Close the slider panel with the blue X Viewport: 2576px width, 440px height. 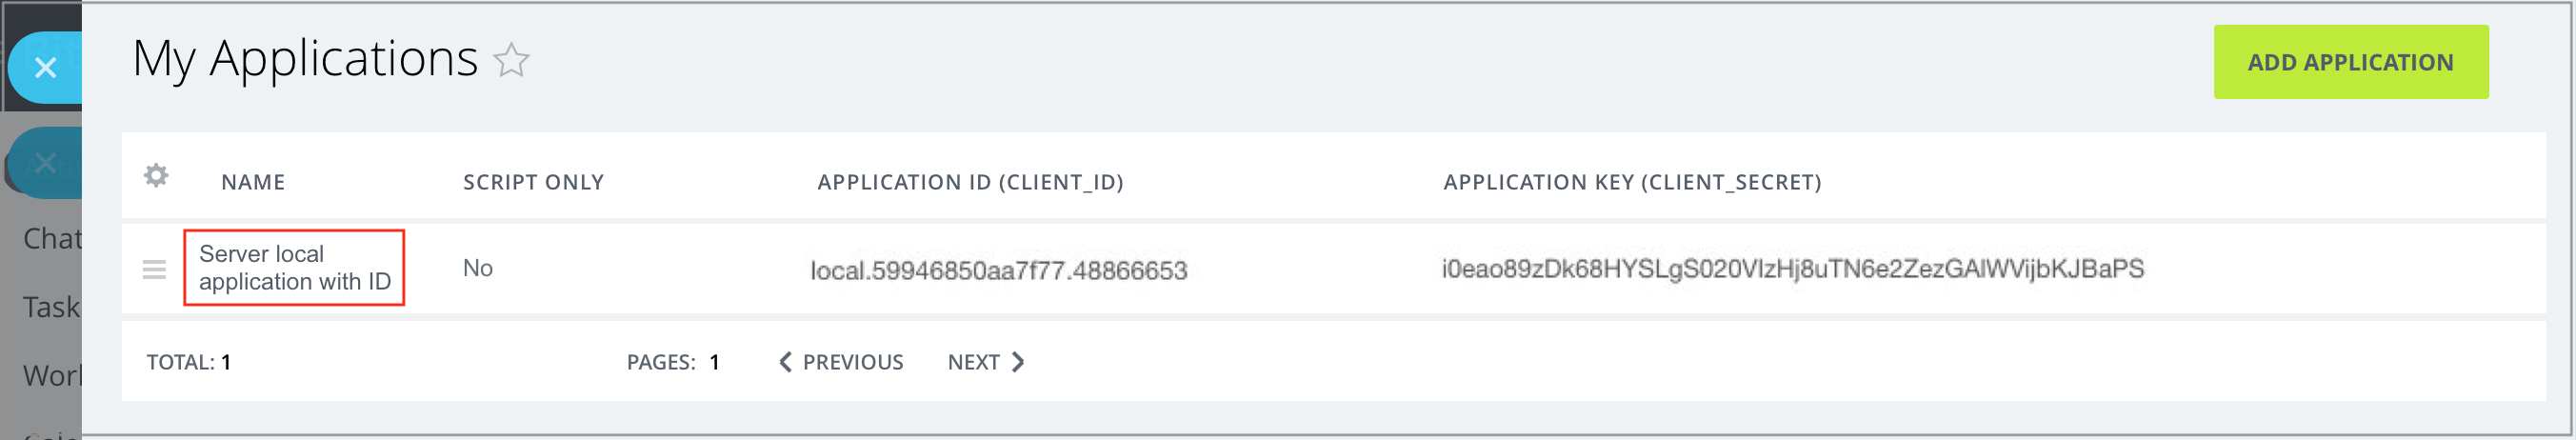[x=45, y=68]
